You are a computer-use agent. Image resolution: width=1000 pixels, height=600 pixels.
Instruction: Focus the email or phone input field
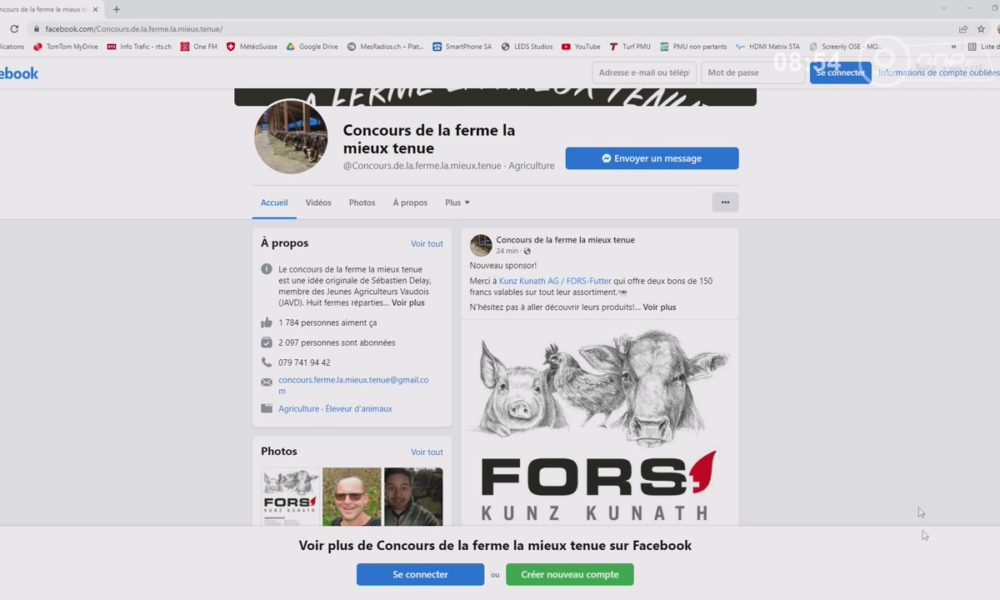click(x=644, y=73)
